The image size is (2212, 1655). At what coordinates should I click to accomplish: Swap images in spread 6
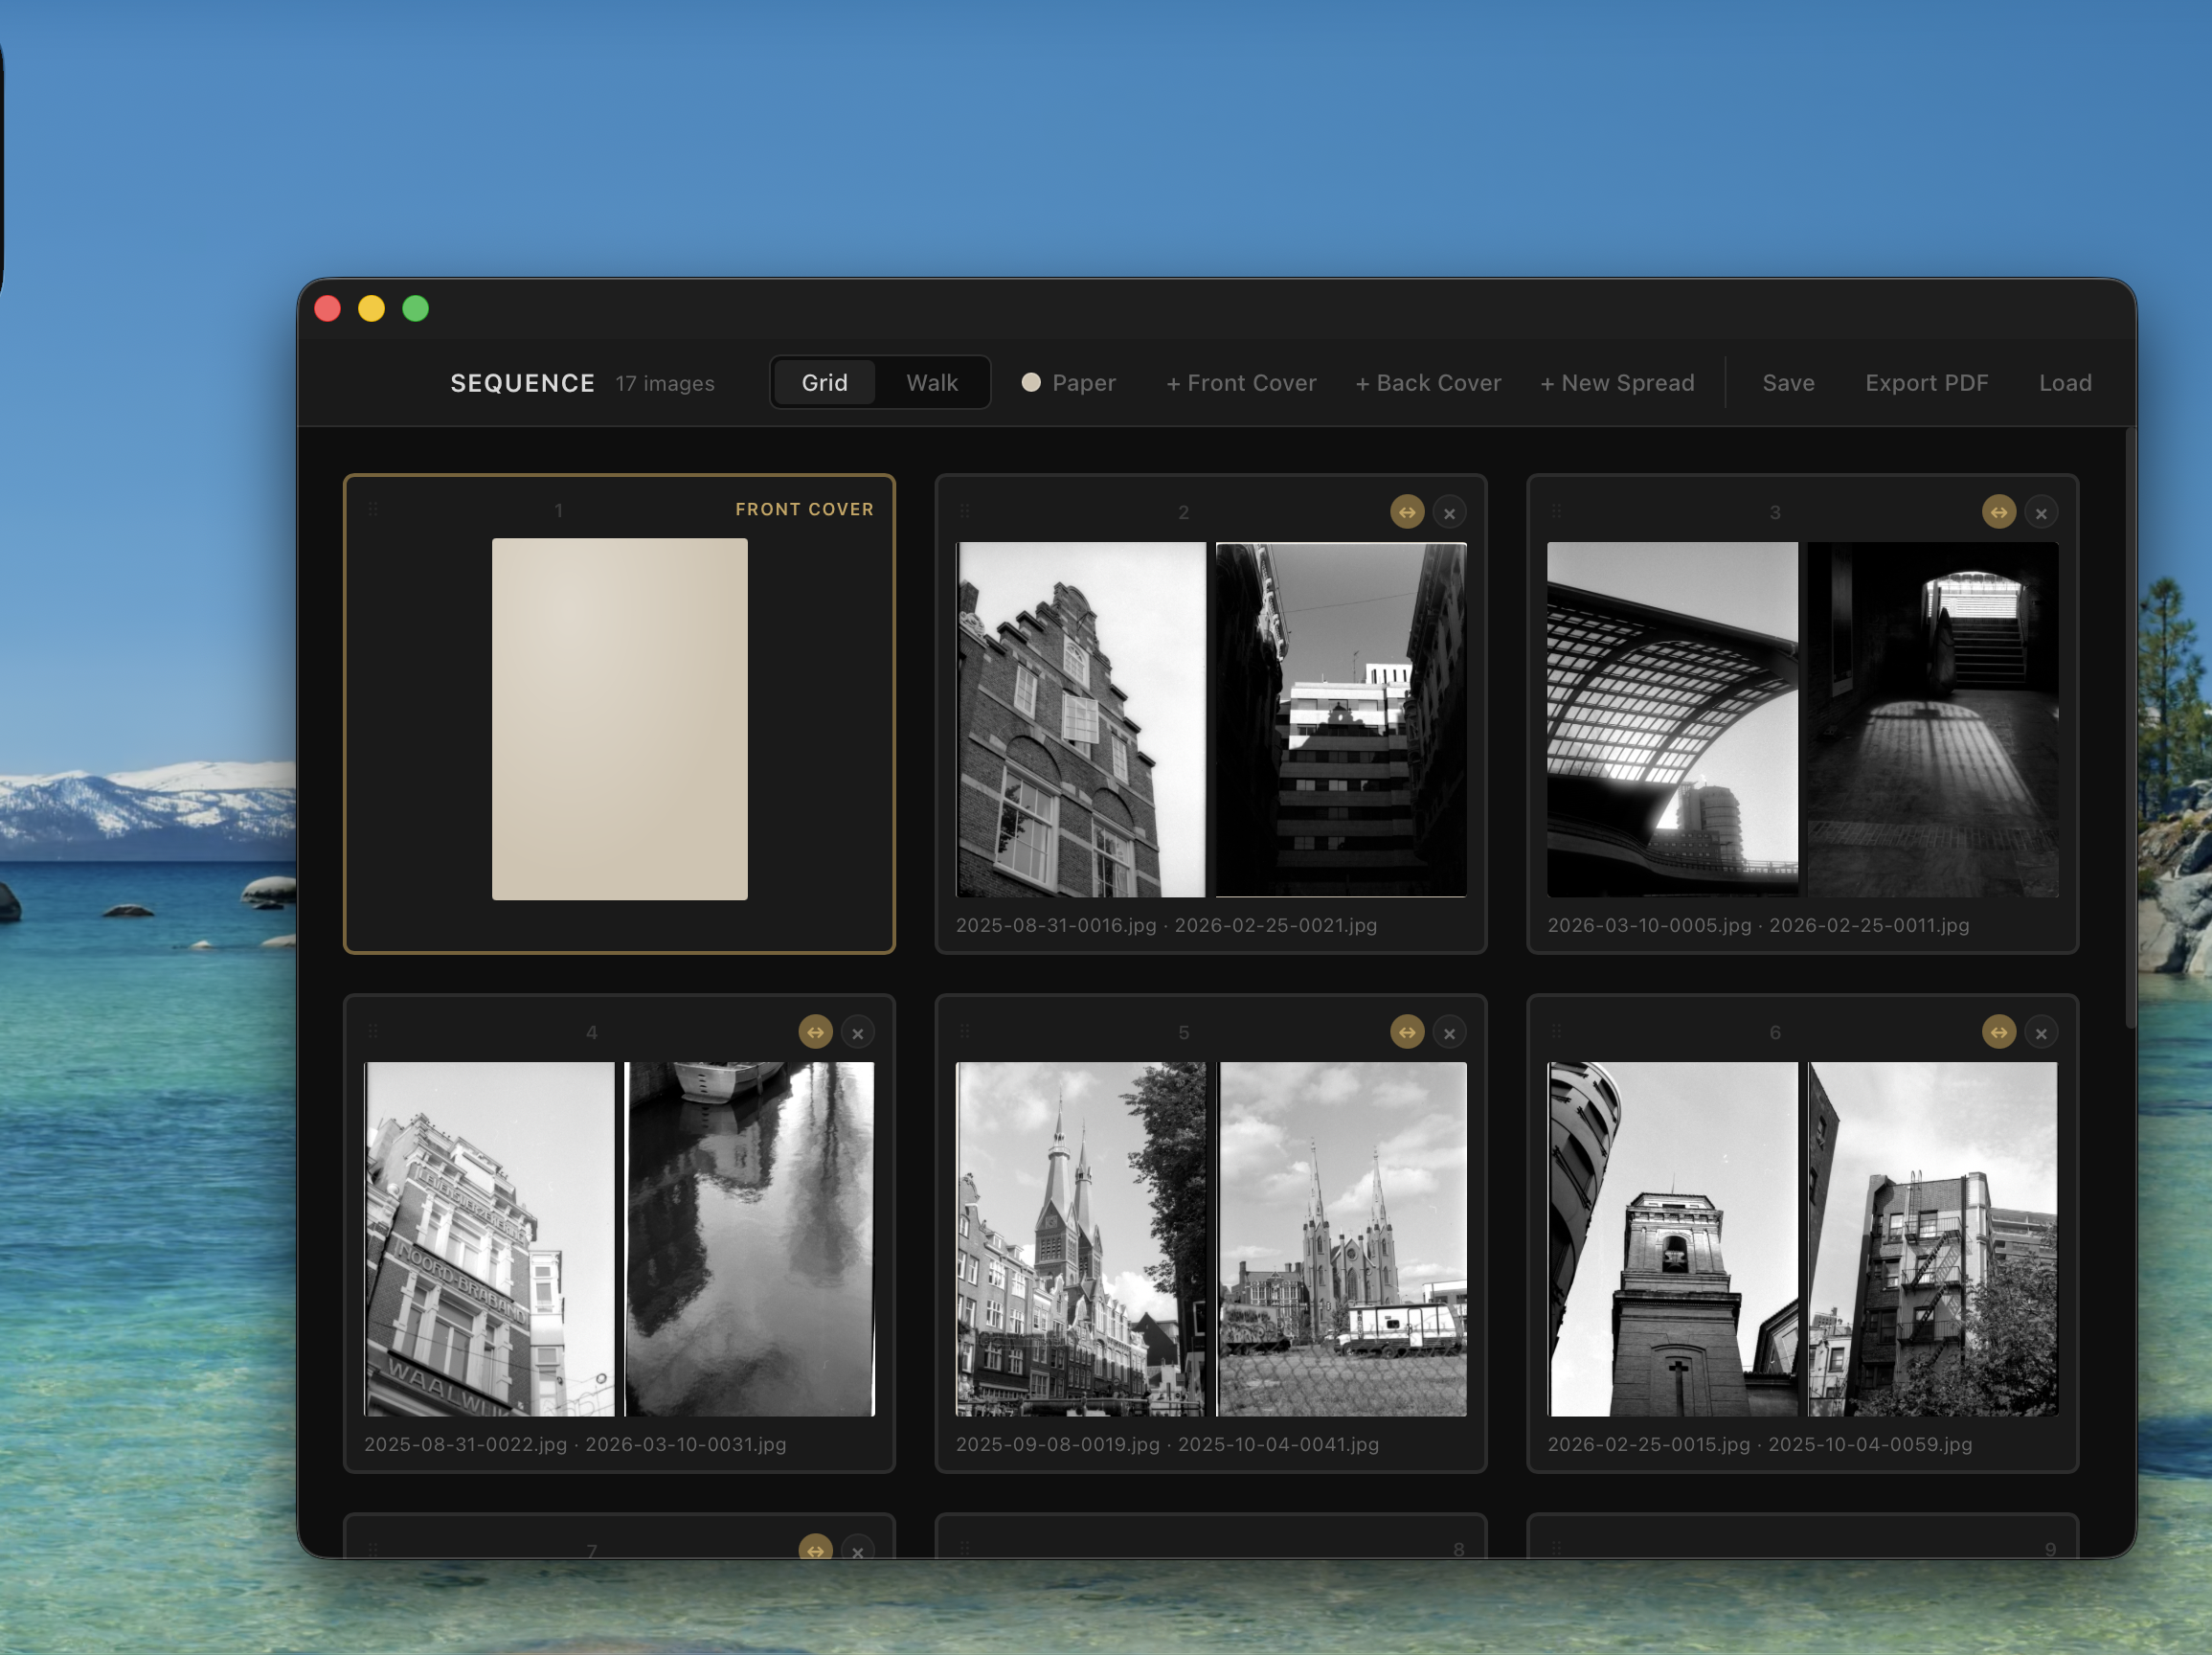click(1998, 1031)
